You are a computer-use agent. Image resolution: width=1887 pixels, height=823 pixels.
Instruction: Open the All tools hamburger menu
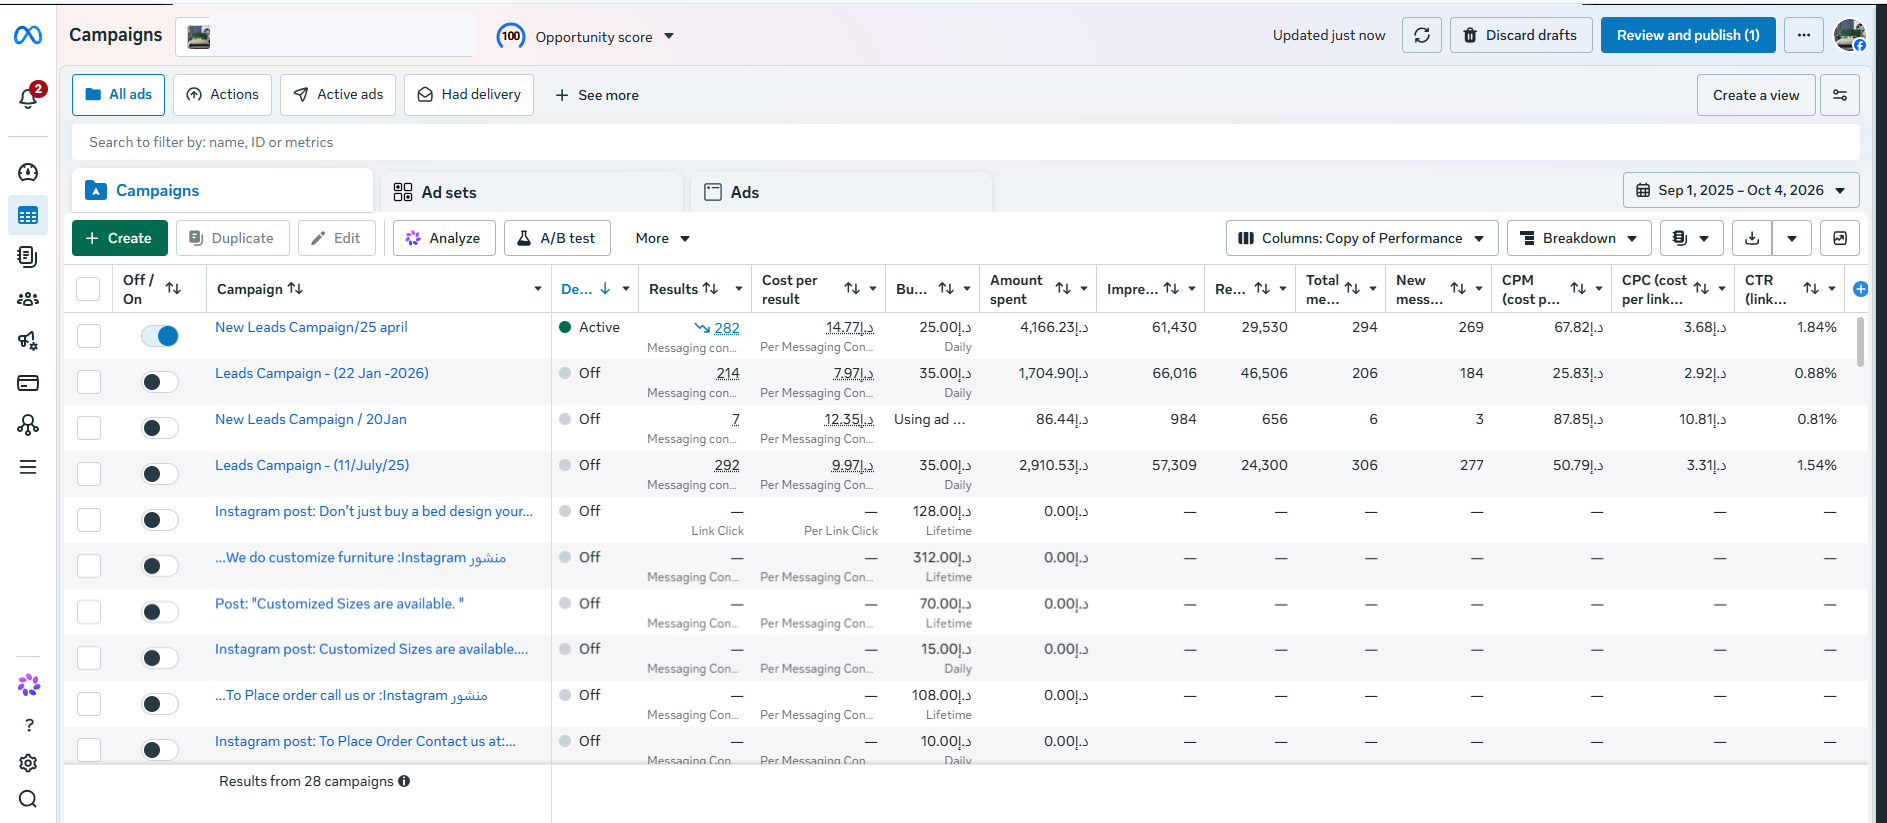click(x=28, y=467)
